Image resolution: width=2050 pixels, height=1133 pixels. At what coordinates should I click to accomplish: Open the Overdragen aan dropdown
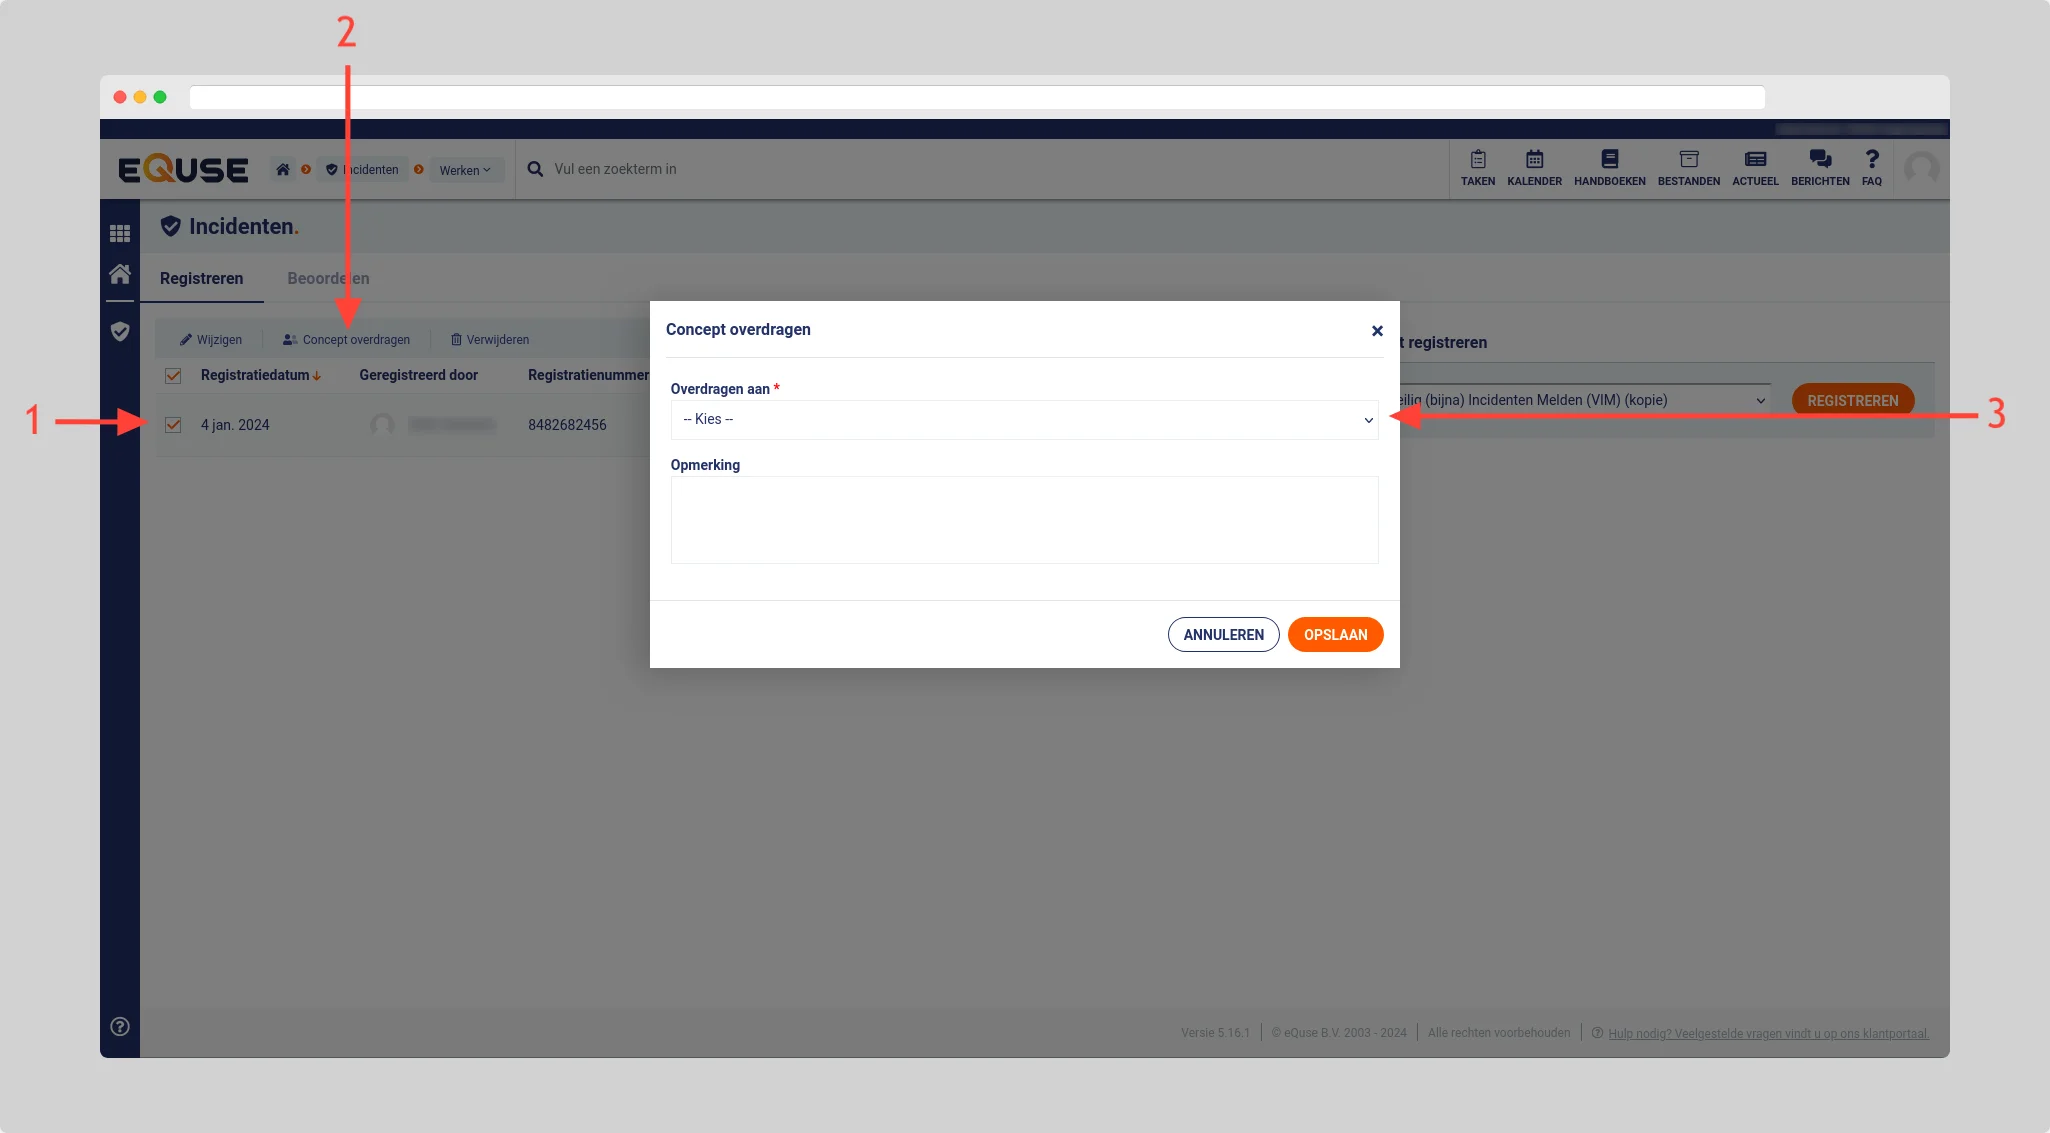coord(1023,420)
